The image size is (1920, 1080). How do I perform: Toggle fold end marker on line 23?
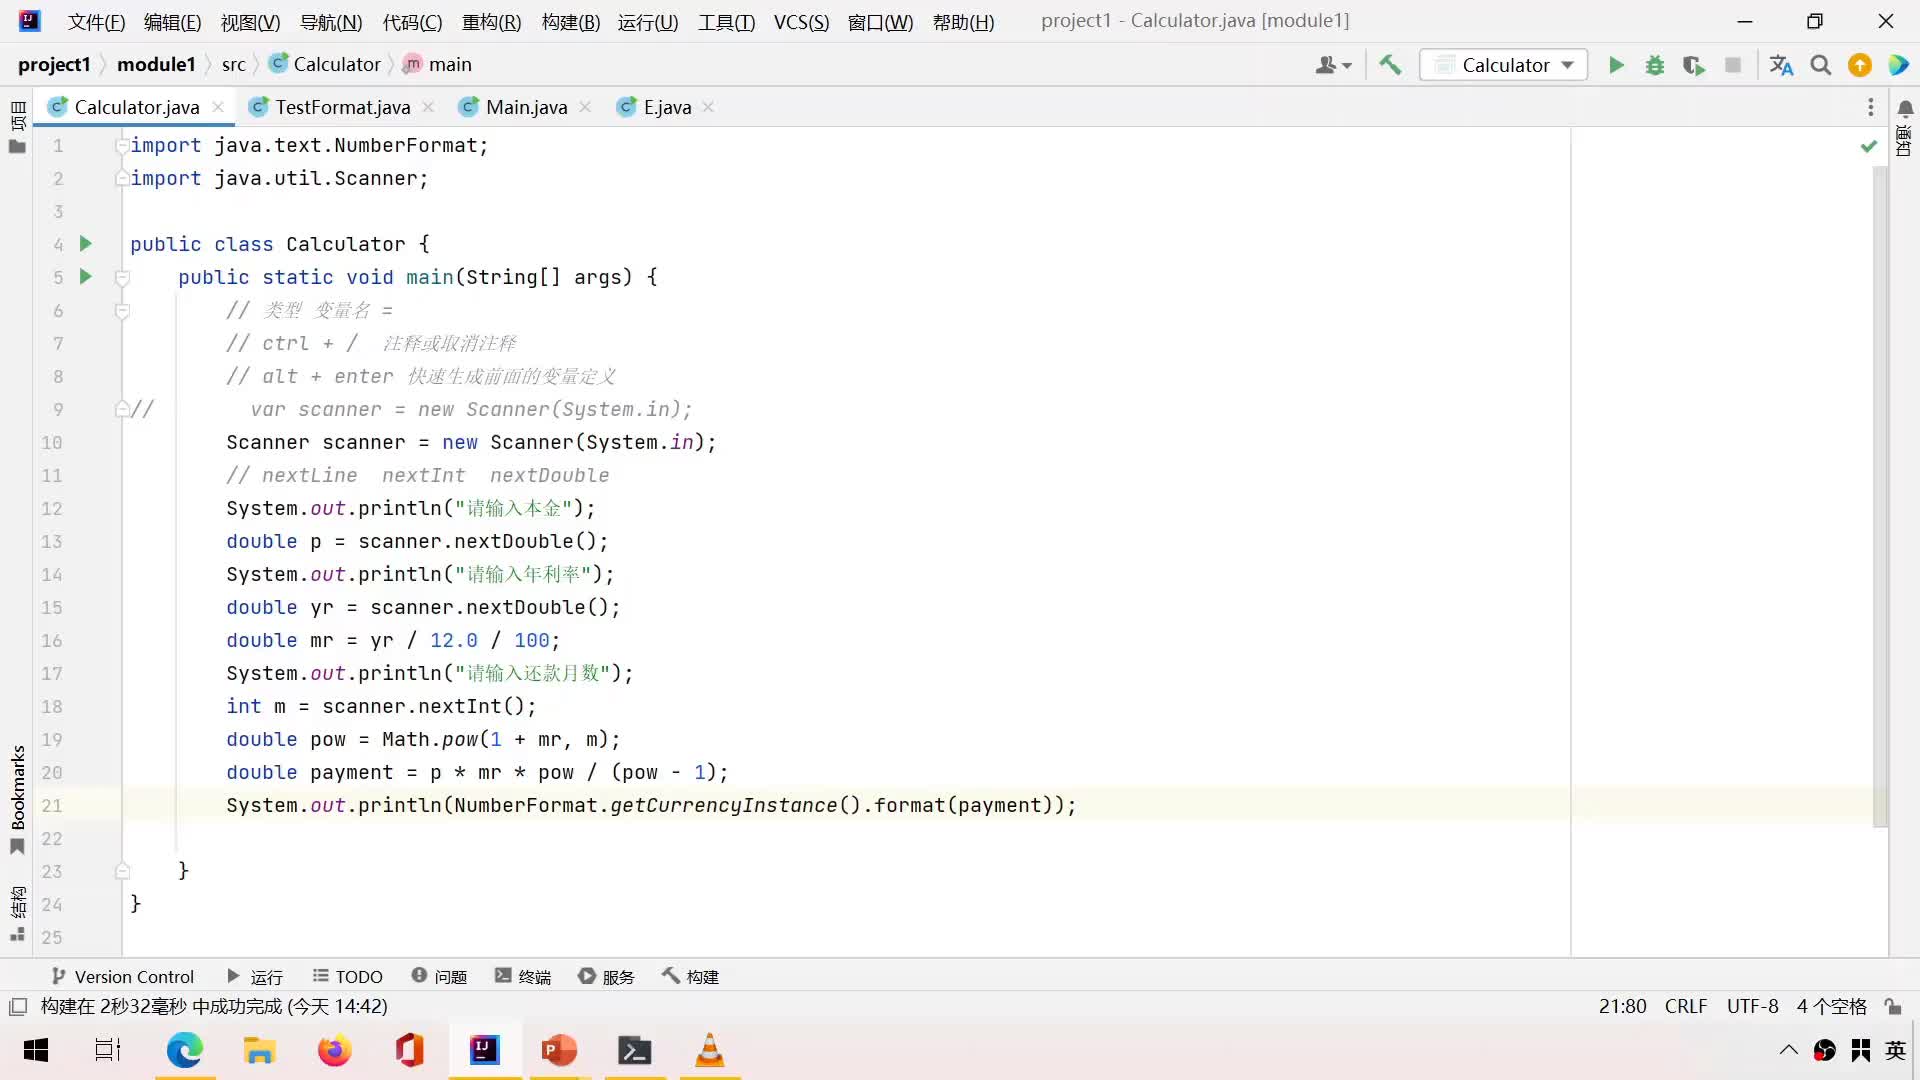tap(122, 871)
